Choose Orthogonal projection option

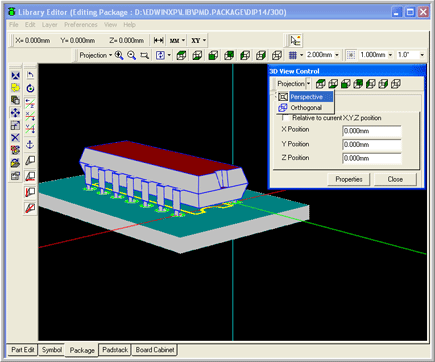pyautogui.click(x=306, y=108)
